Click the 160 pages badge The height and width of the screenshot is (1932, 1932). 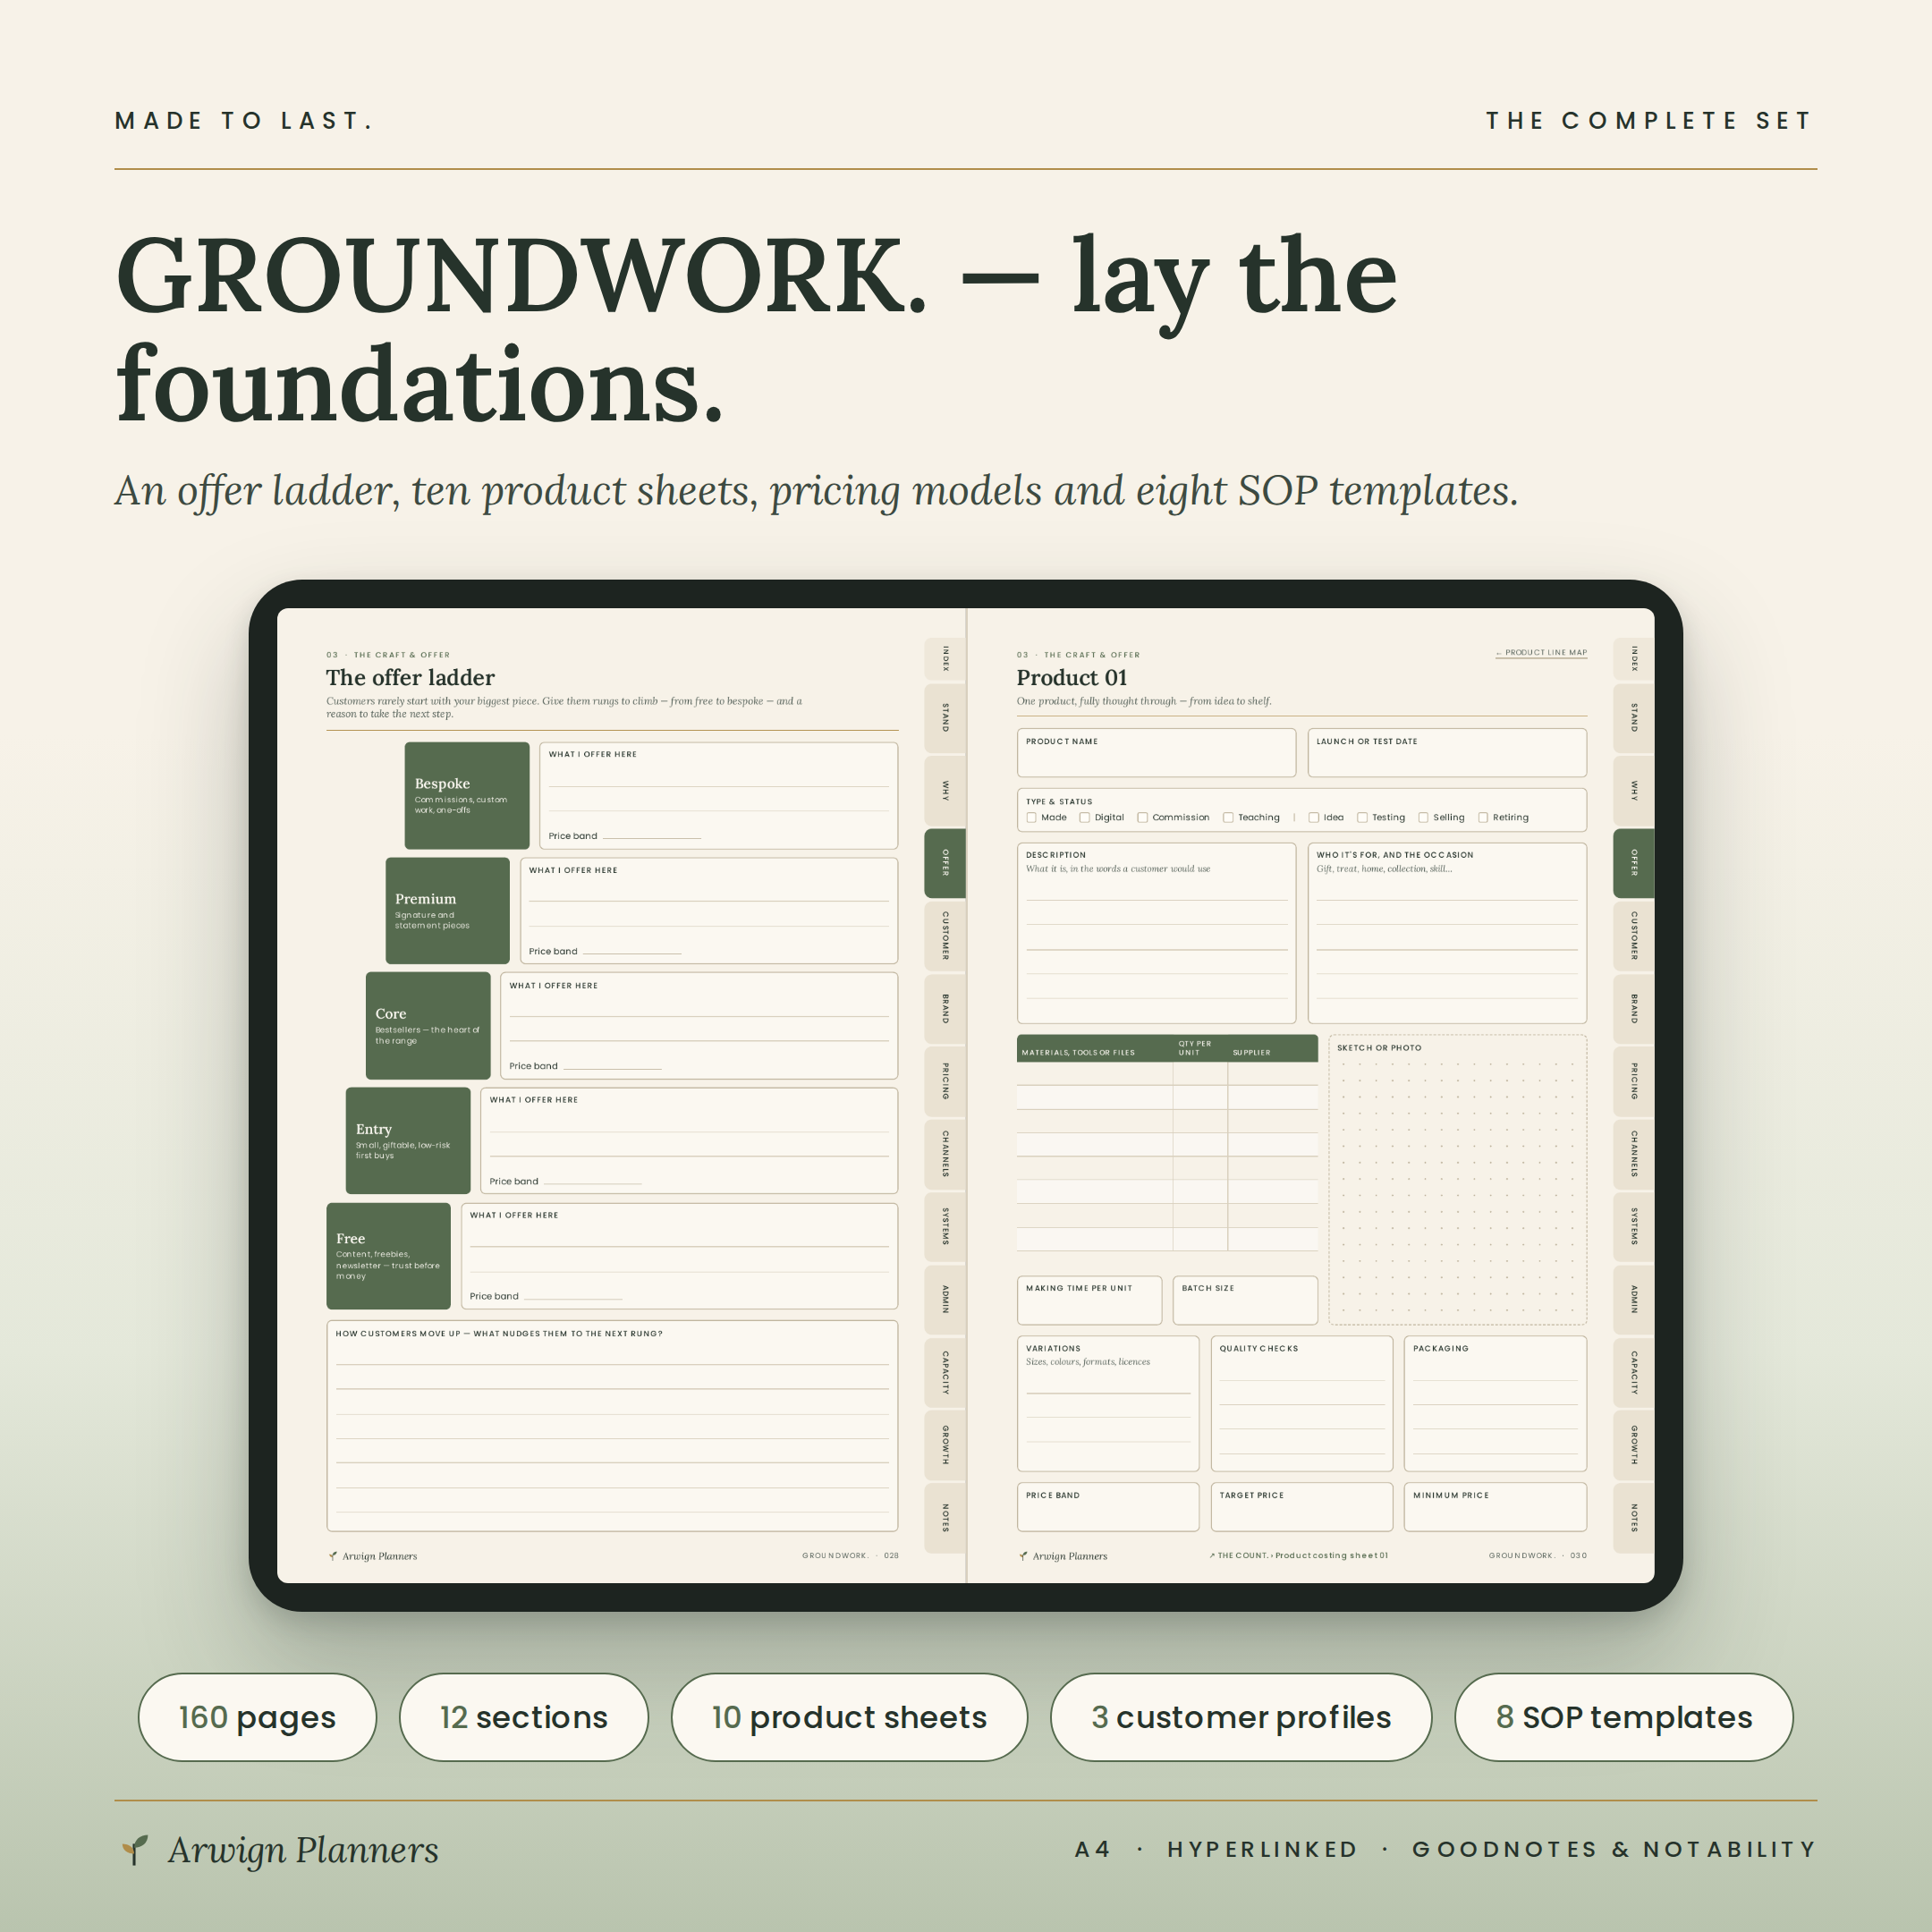257,1717
